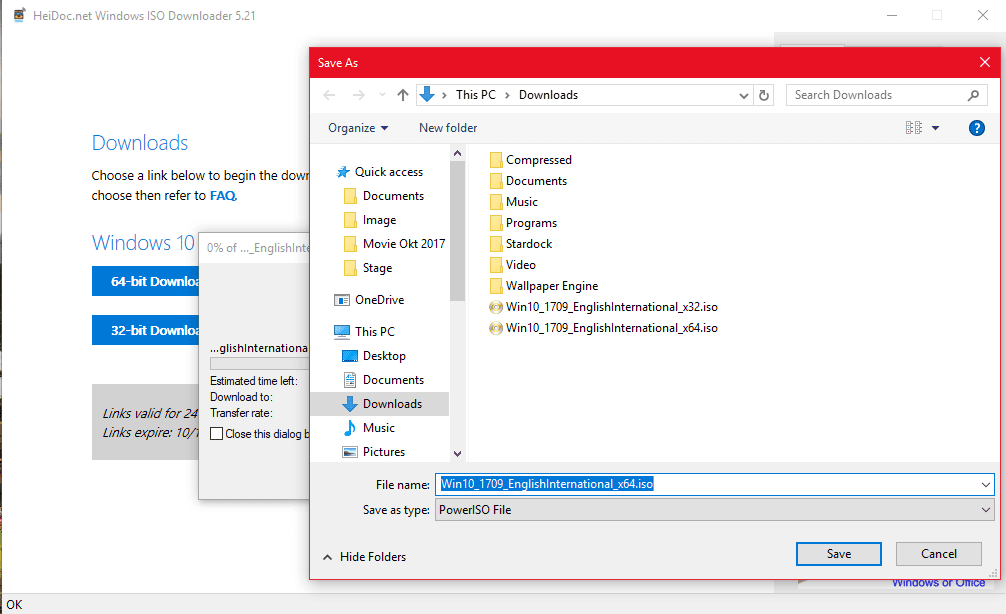Click the nav pane scrollbar thumb
The height and width of the screenshot is (614, 1006).
[x=457, y=231]
